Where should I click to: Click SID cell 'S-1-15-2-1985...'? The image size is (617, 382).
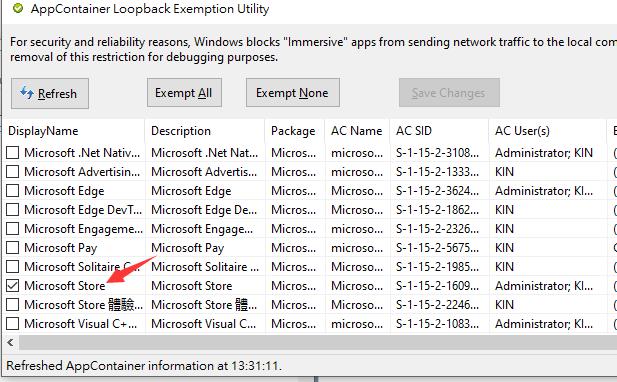438,267
